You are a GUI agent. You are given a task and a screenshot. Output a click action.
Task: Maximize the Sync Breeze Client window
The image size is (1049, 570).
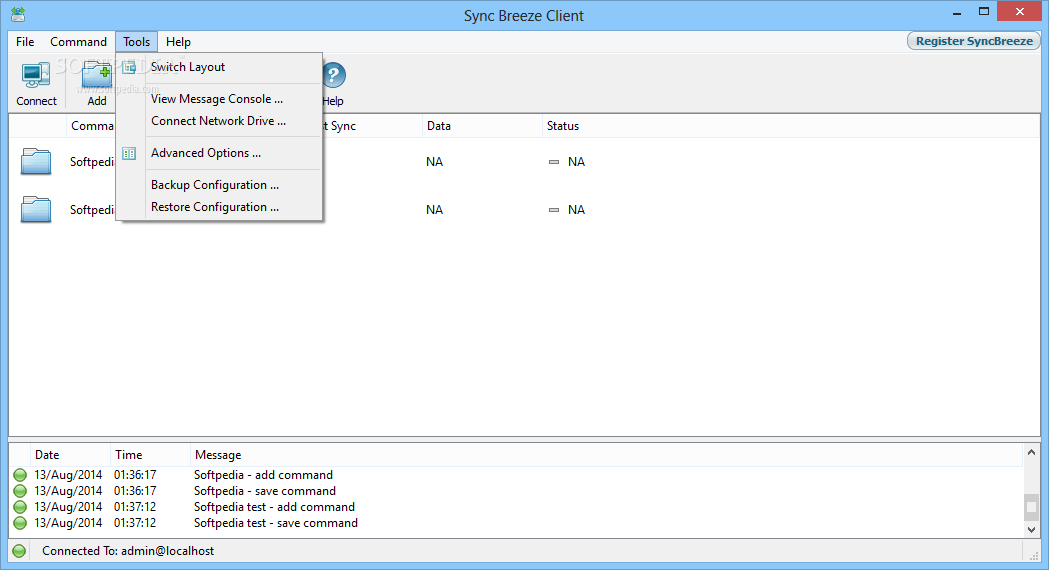tap(983, 11)
